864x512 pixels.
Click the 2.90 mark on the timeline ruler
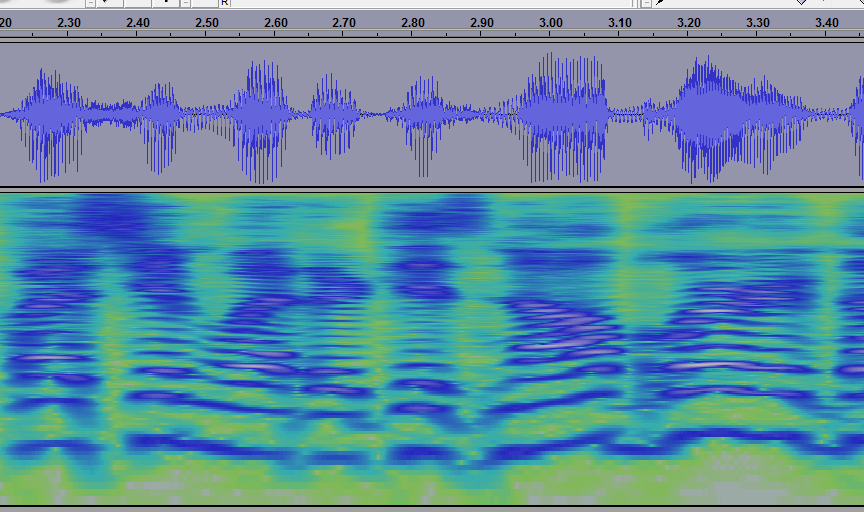(482, 23)
